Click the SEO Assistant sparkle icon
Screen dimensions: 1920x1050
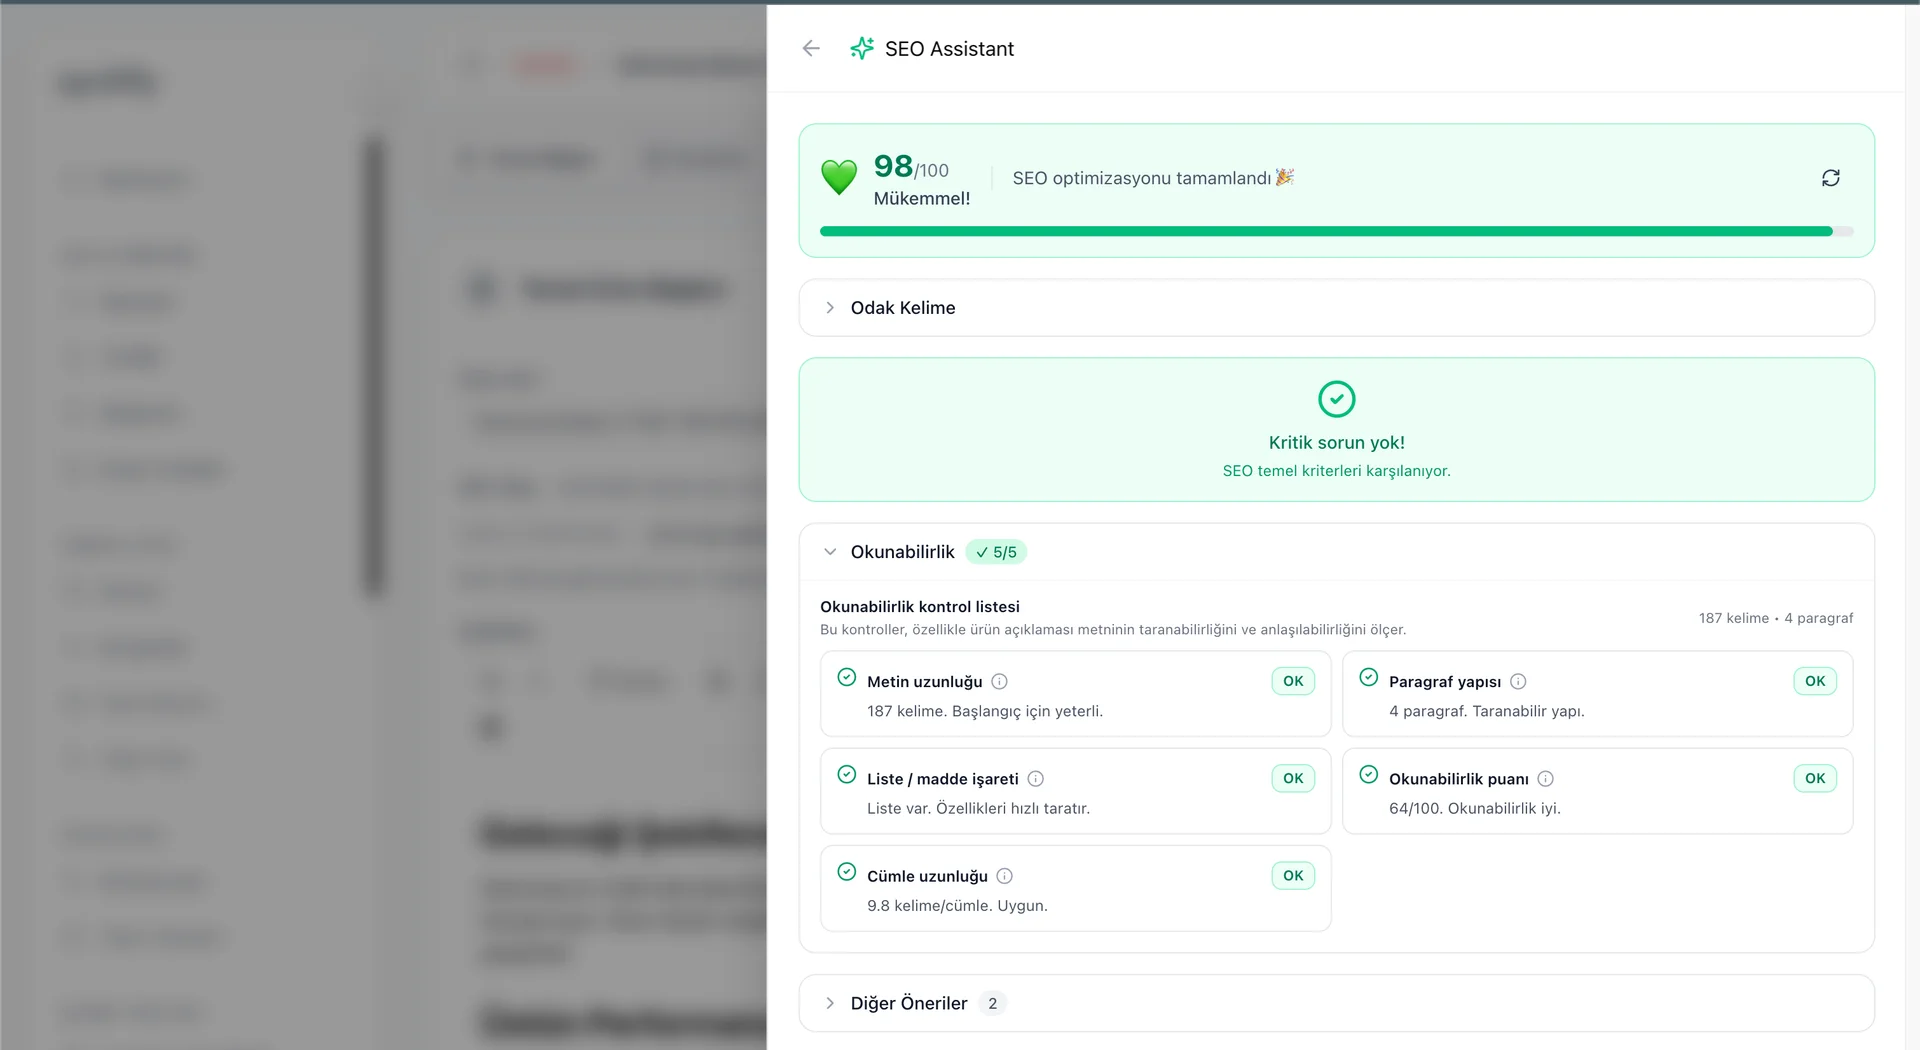click(x=861, y=48)
